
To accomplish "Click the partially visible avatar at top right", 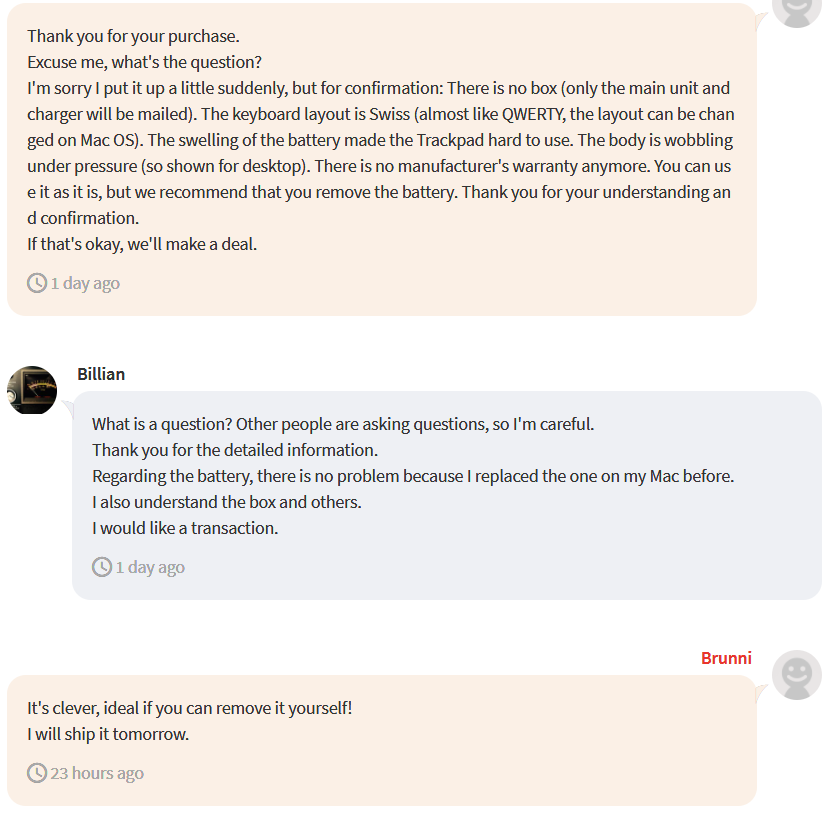I will [x=797, y=10].
